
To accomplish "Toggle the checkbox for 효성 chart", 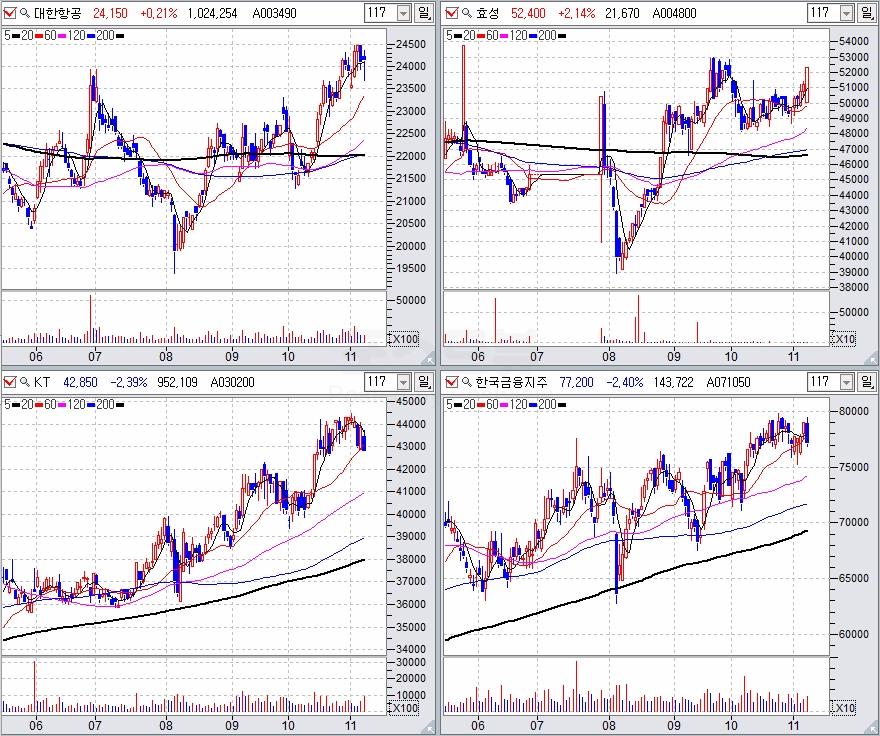I will [450, 13].
